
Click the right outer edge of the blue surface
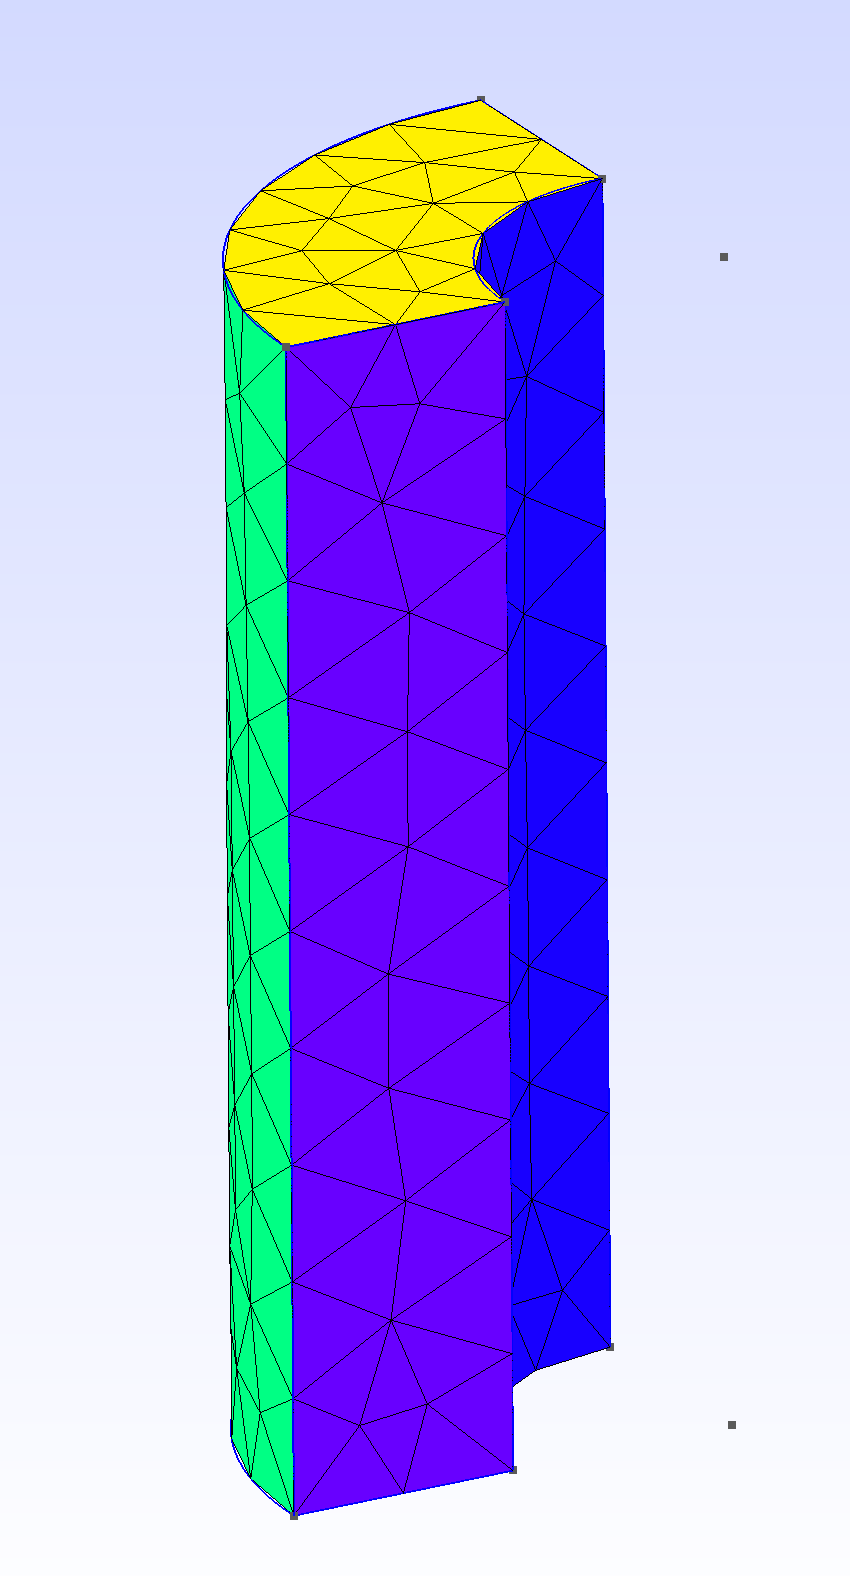click(606, 760)
